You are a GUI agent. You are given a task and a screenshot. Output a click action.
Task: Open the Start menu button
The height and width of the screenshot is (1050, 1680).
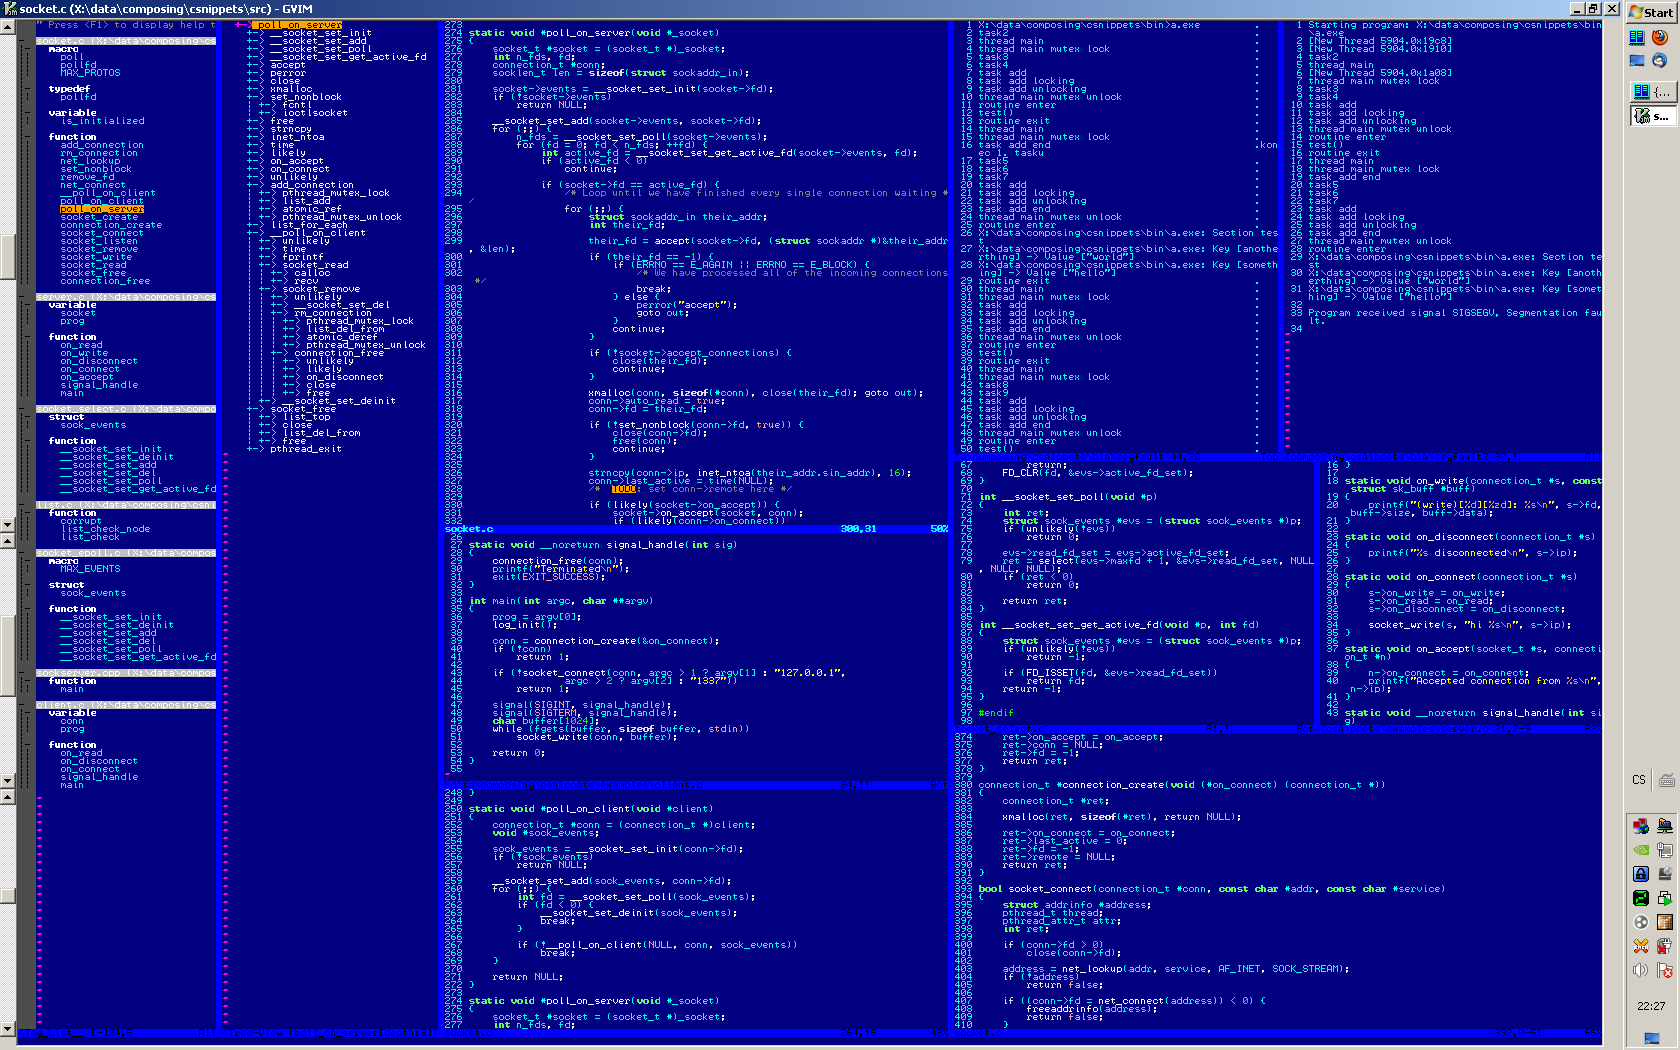click(x=1652, y=12)
